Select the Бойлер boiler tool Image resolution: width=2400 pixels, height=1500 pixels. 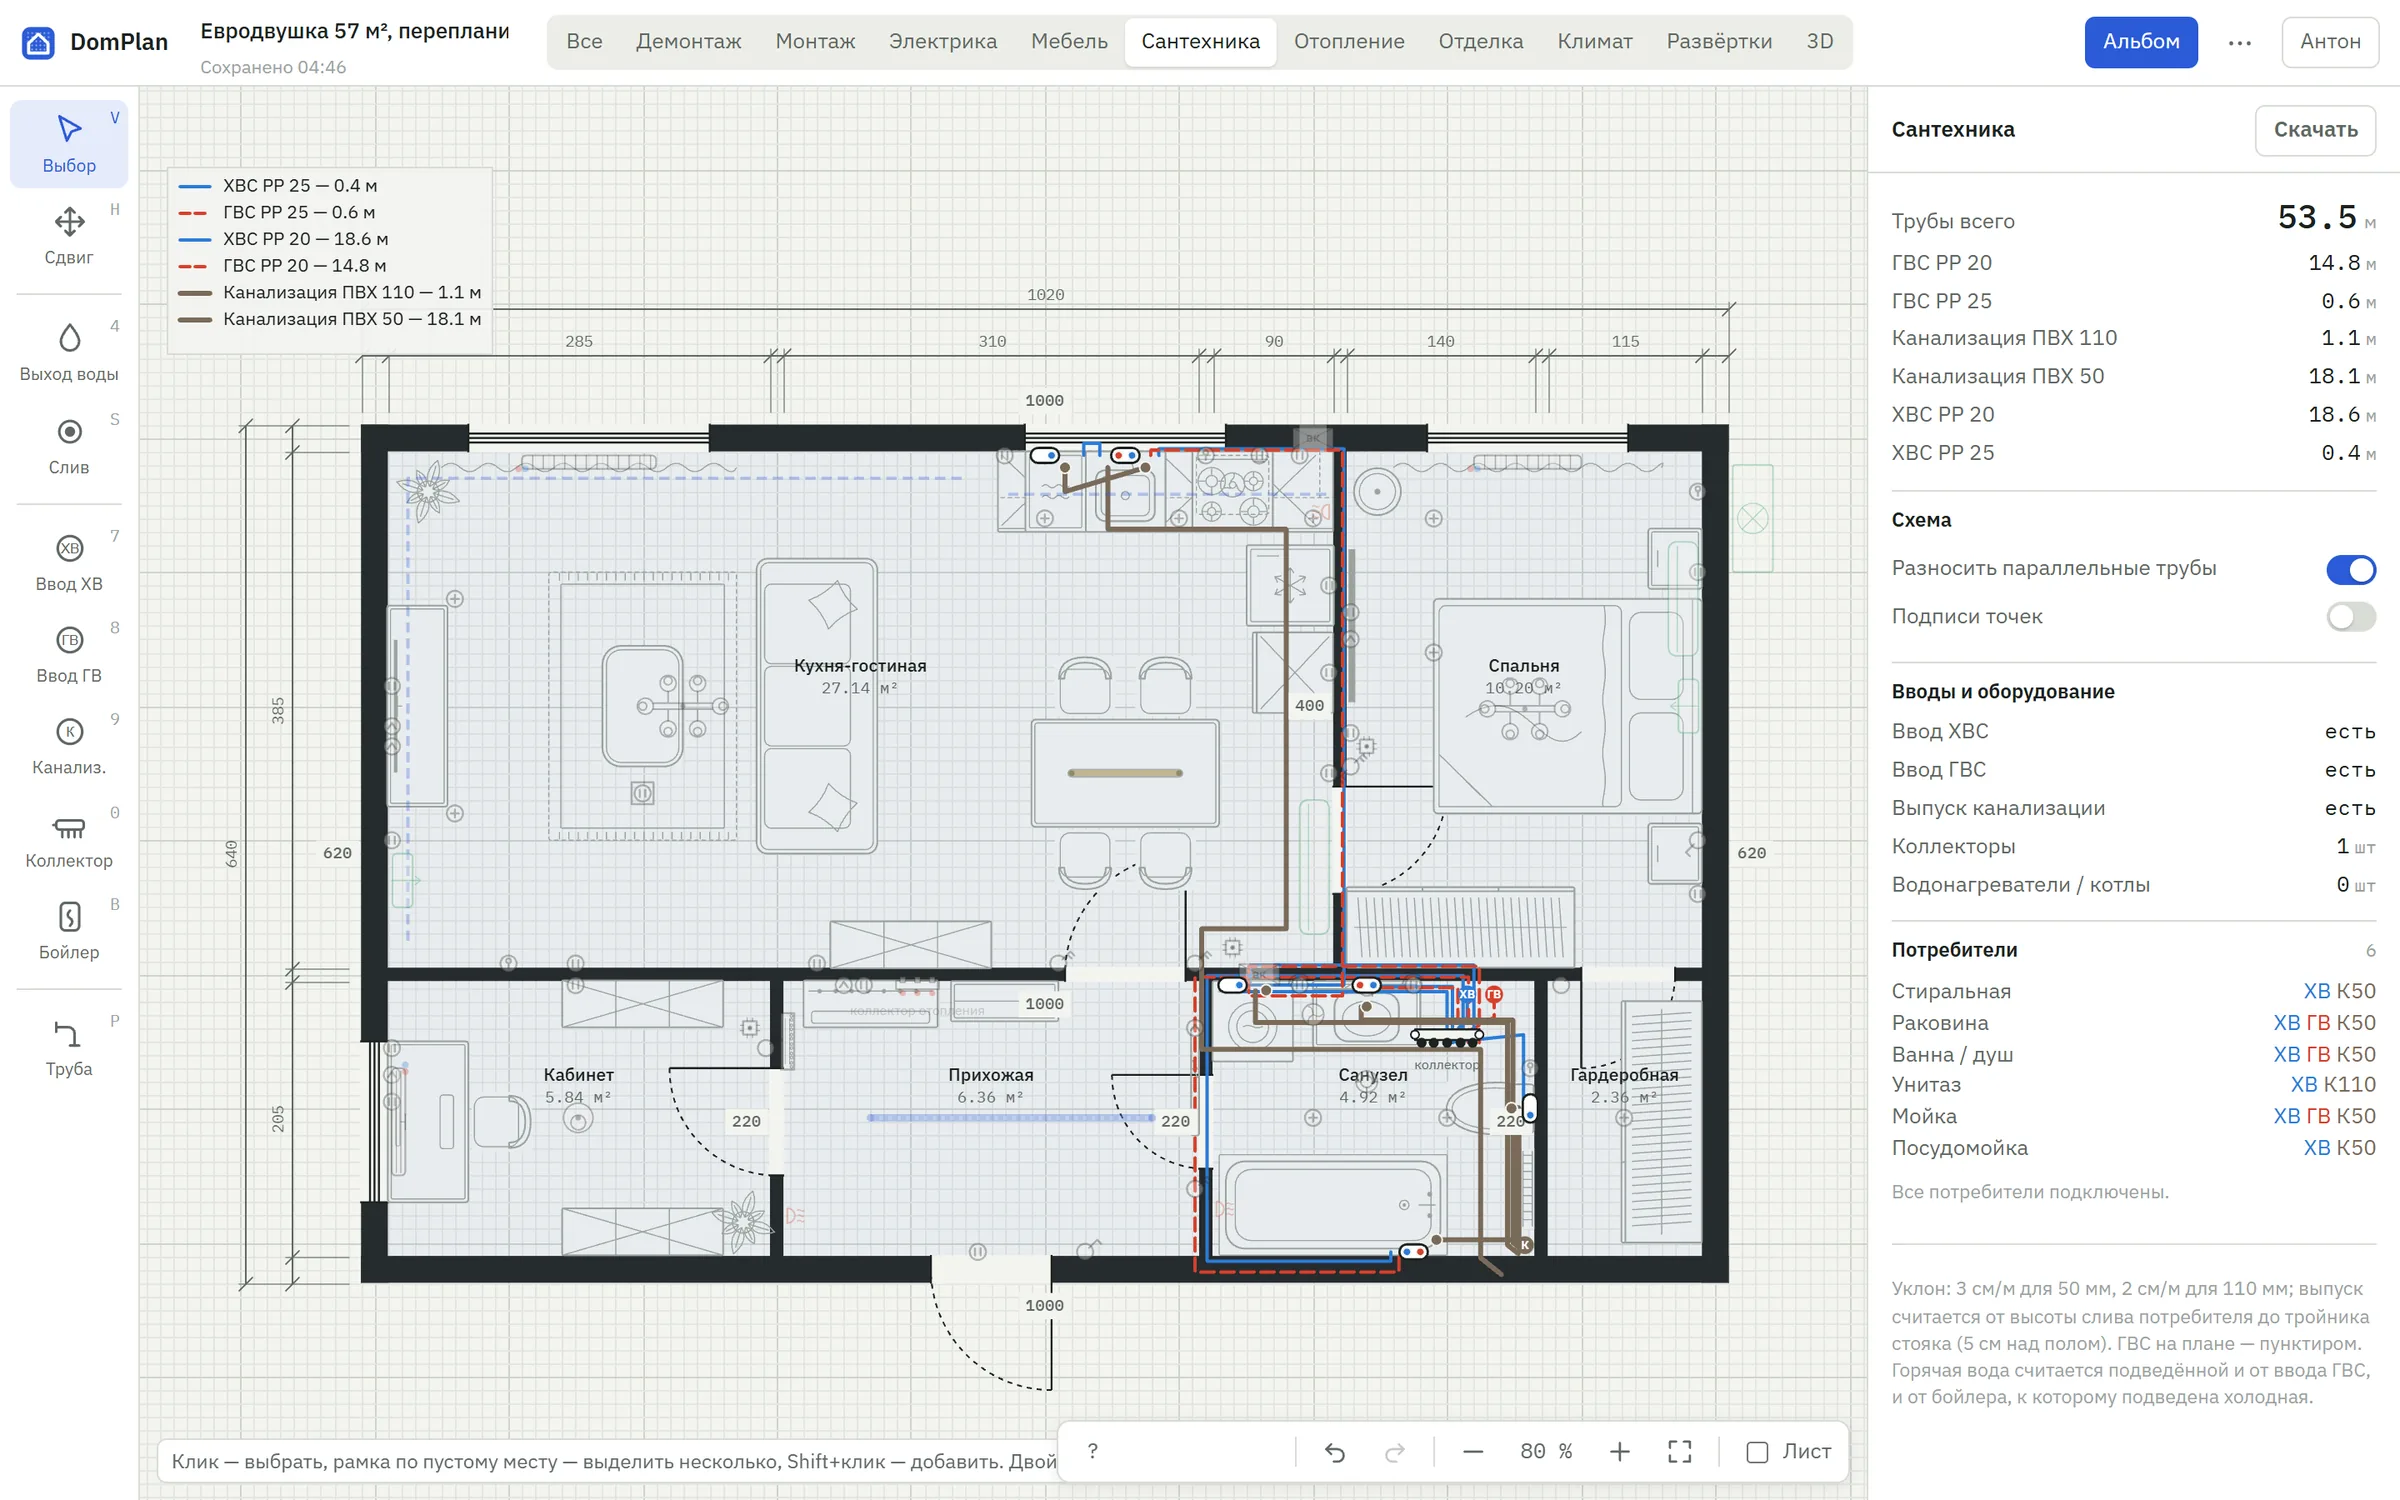[x=69, y=932]
